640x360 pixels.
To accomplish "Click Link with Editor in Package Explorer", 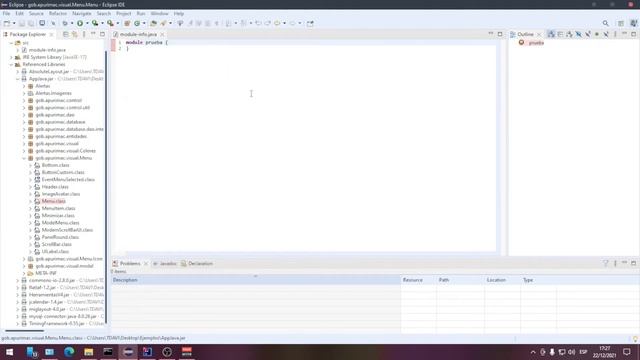I will coord(75,34).
